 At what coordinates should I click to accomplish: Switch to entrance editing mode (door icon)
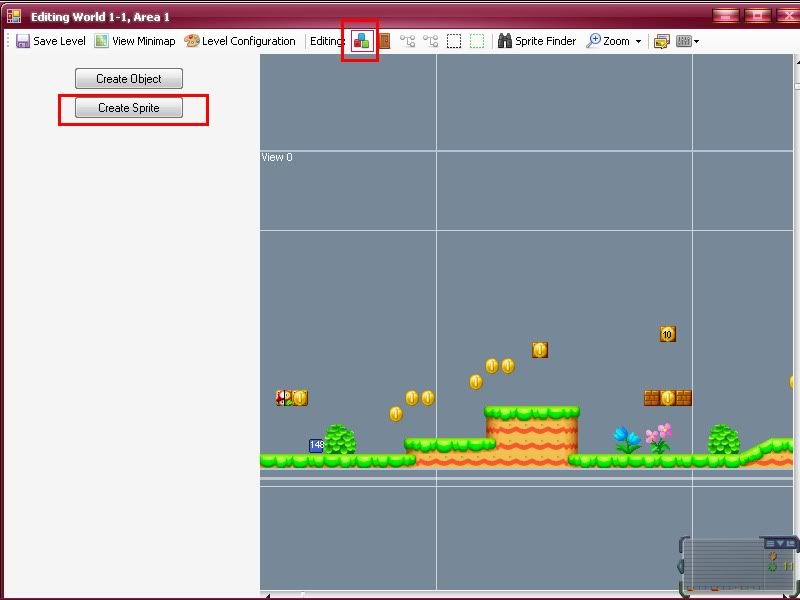pyautogui.click(x=384, y=41)
